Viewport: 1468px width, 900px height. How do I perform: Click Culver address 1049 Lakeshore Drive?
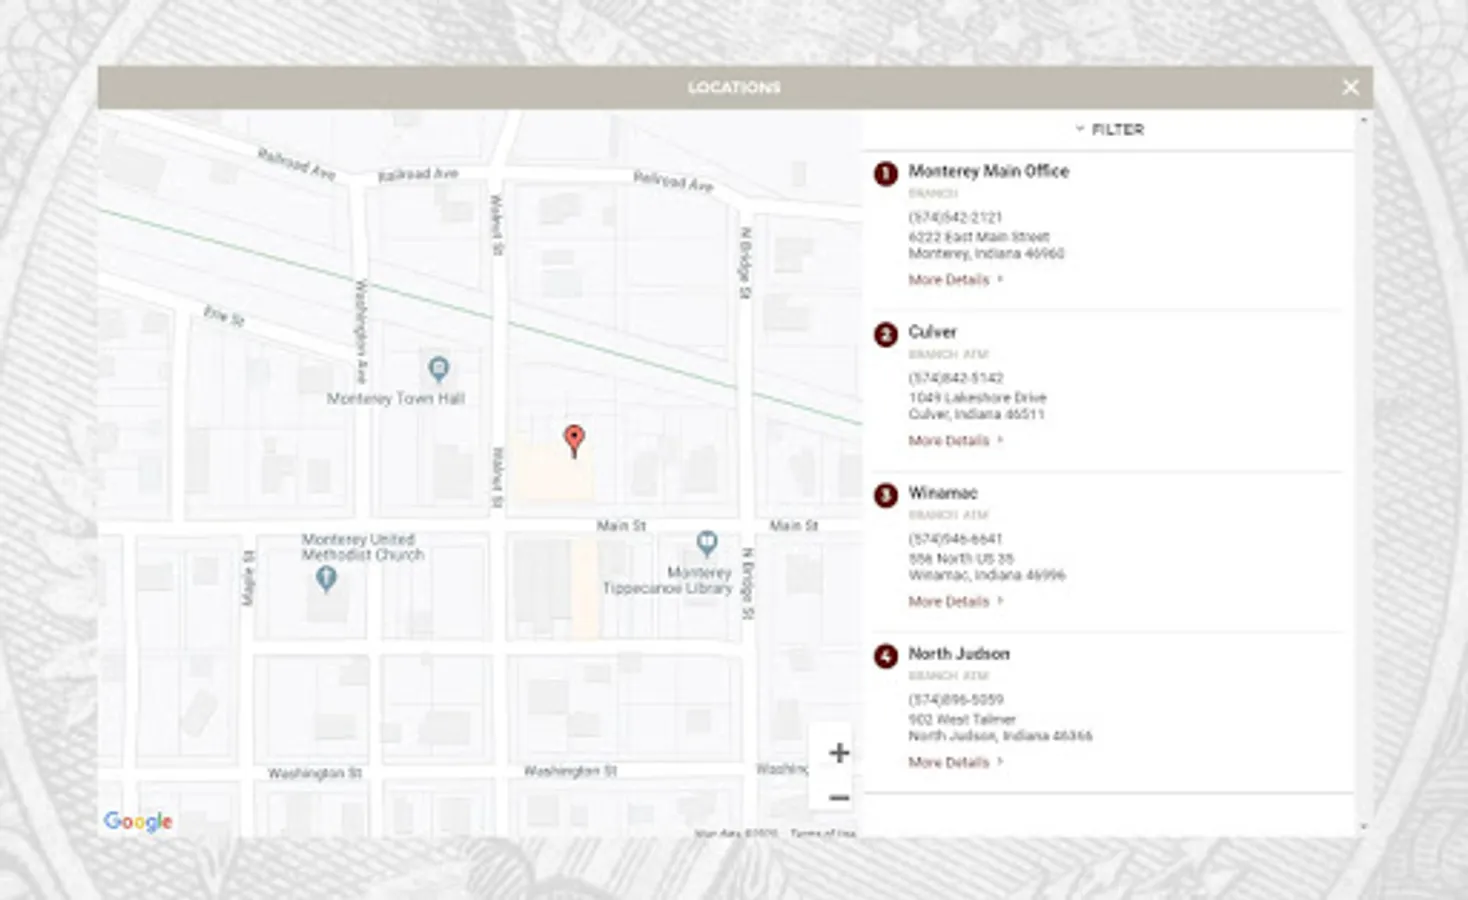(x=977, y=397)
